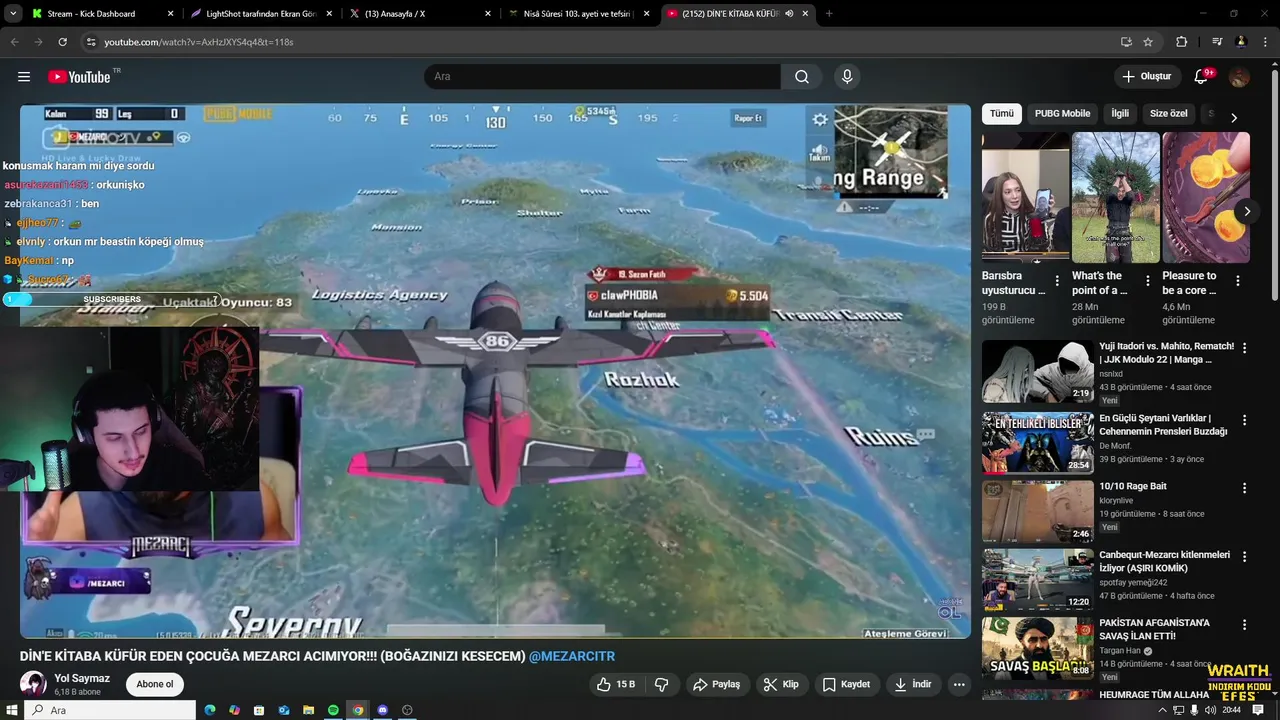Like the video with thumbs up
Screen dimensions: 1280x720
tap(616, 685)
